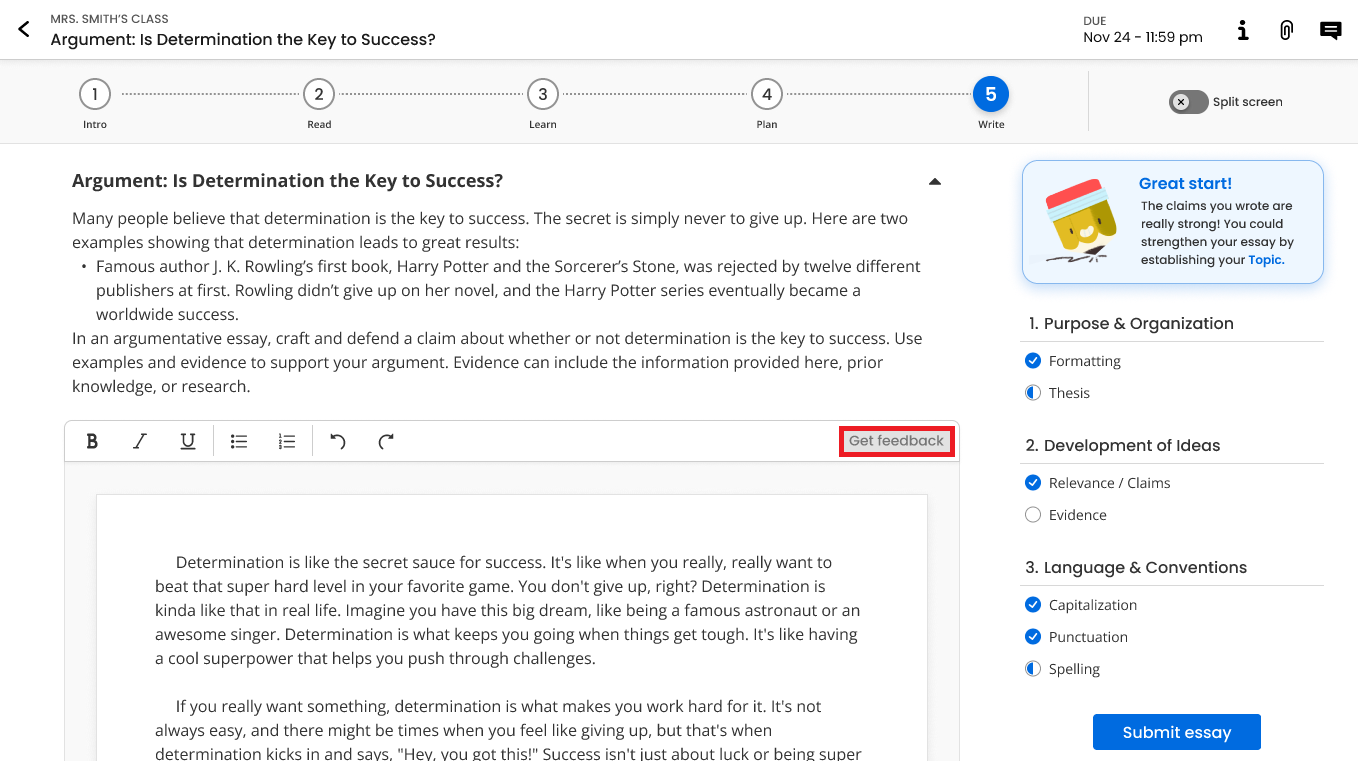The height and width of the screenshot is (761, 1358).
Task: Toggle bold formatting
Action: click(92, 441)
